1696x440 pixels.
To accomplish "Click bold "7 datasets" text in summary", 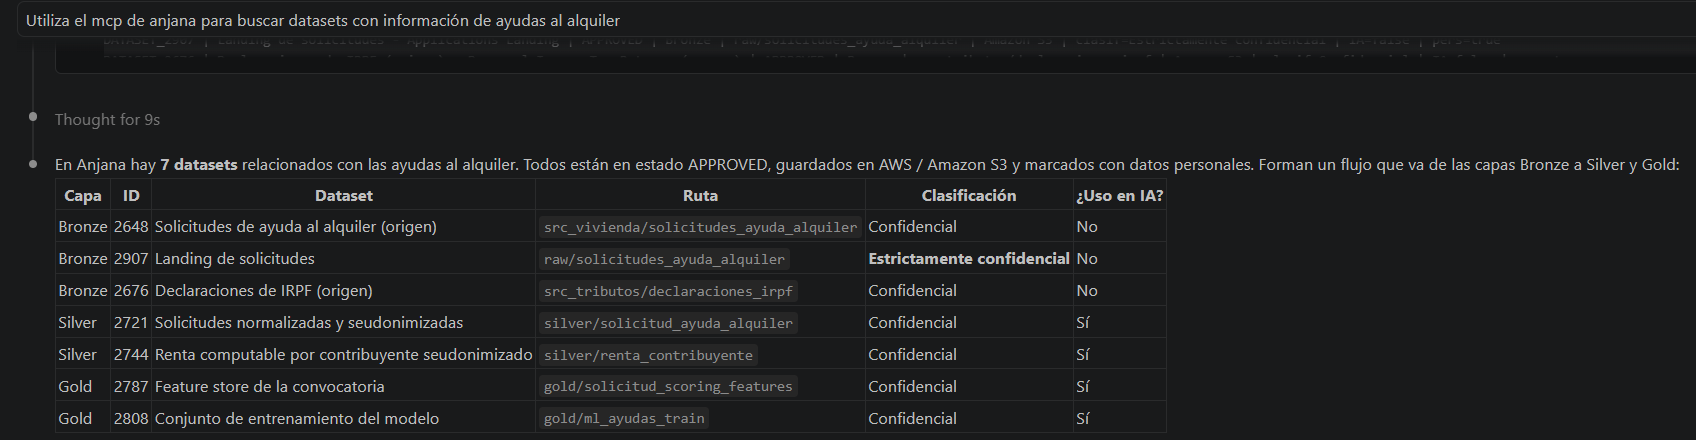I will pyautogui.click(x=199, y=165).
